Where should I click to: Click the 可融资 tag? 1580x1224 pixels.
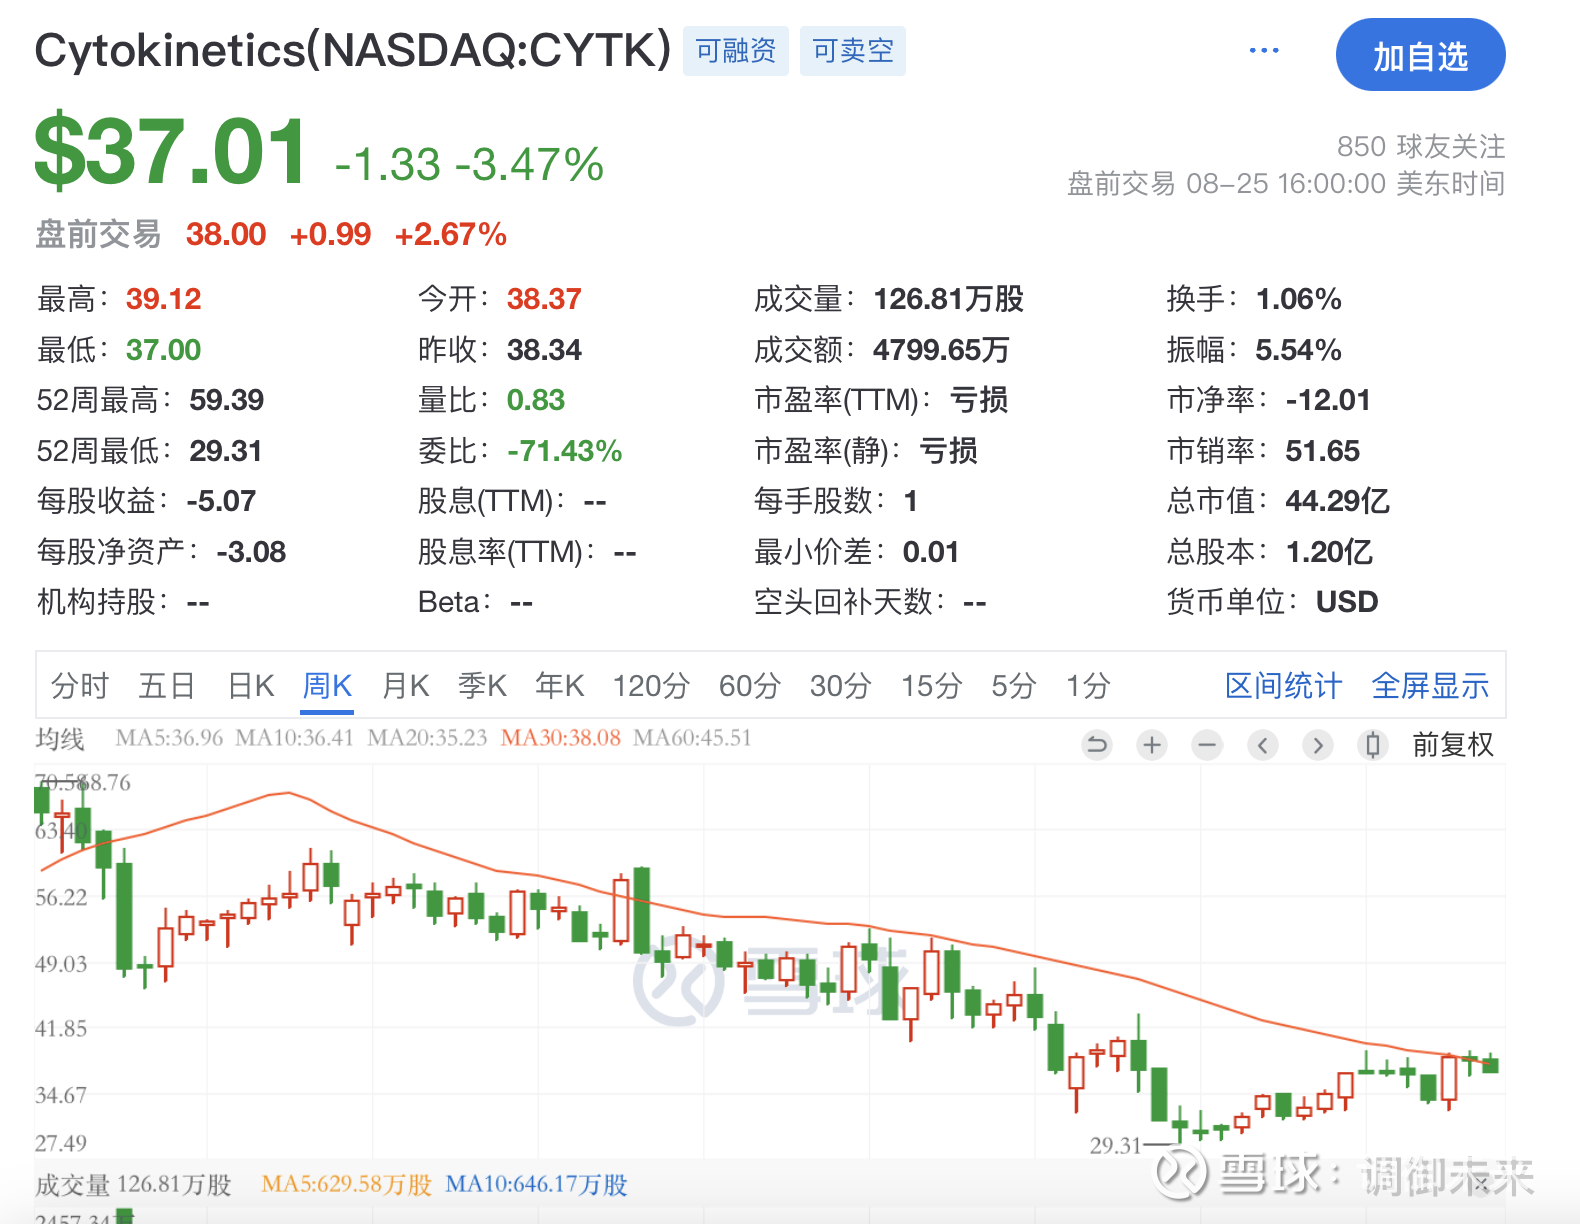pos(736,51)
